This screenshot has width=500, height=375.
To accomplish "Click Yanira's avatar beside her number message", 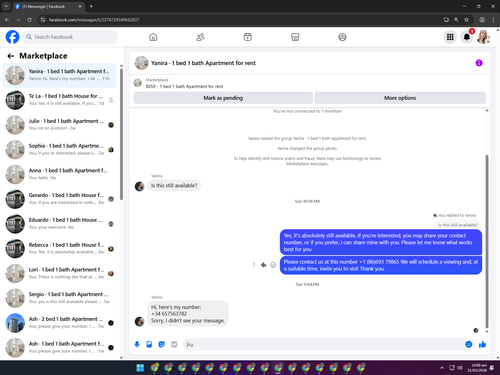I will pos(139,321).
